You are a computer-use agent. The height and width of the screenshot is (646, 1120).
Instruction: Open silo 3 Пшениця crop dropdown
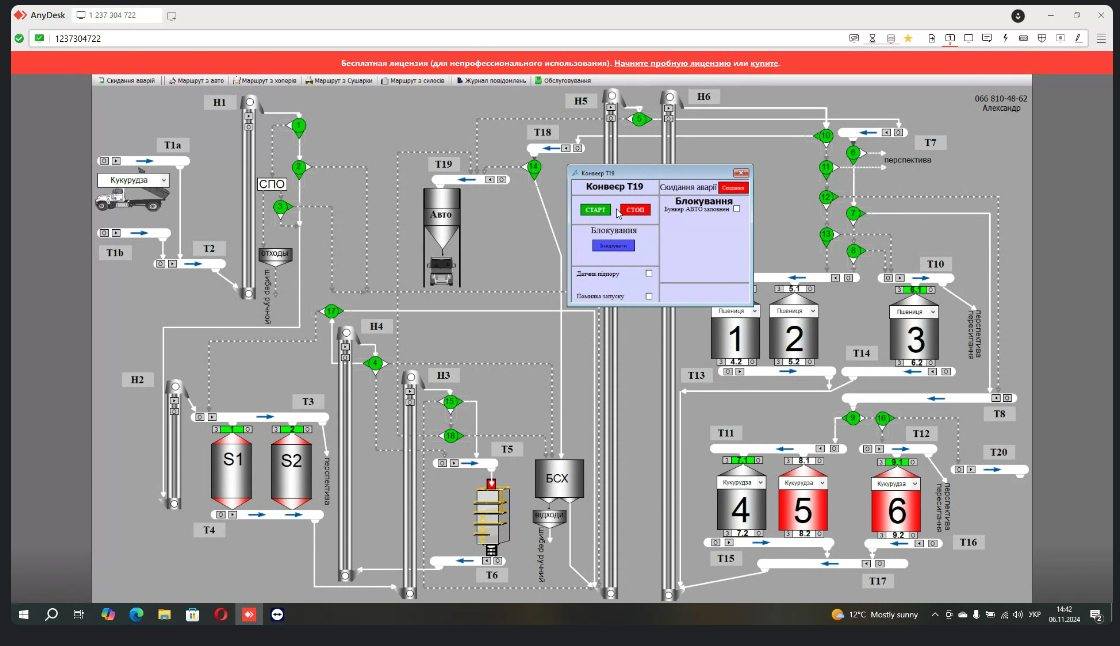913,312
